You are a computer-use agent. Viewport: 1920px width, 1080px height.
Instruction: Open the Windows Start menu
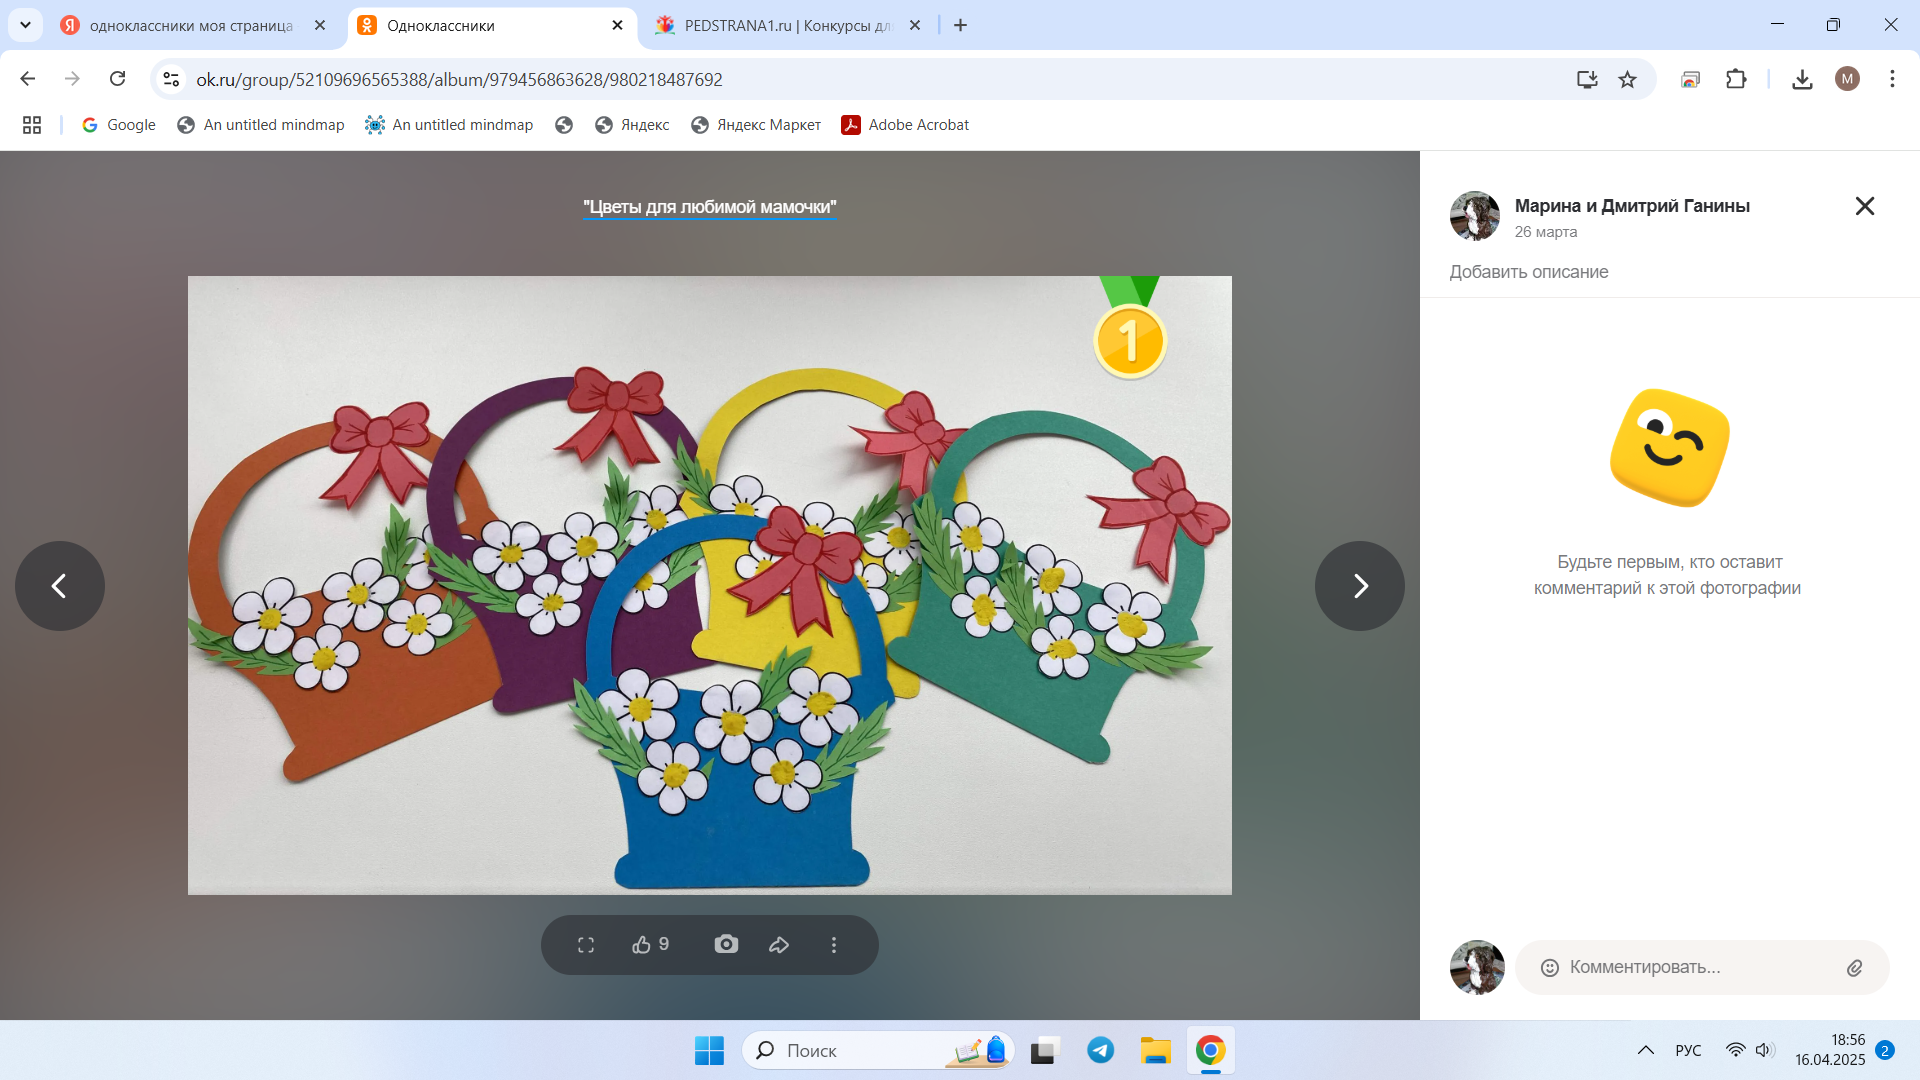pyautogui.click(x=709, y=1051)
